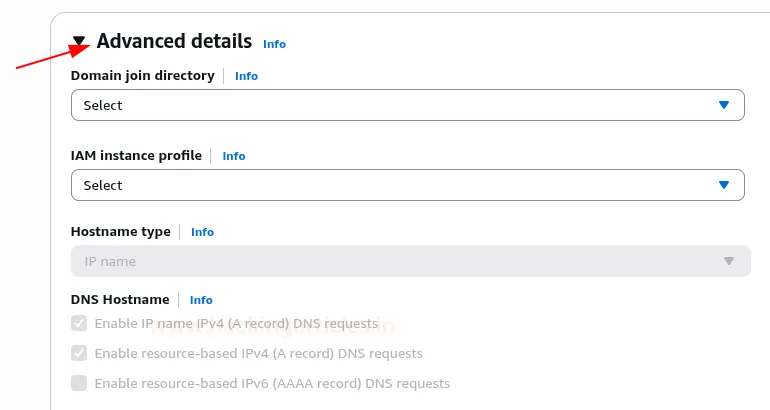Open Info link for IAM instance profile
The image size is (770, 410).
(x=233, y=156)
